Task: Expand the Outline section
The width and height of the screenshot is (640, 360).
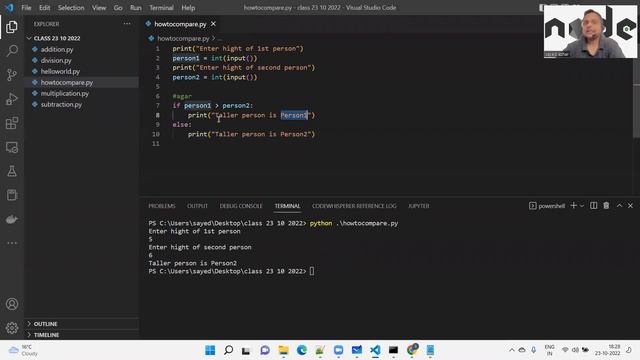Action: point(82,324)
